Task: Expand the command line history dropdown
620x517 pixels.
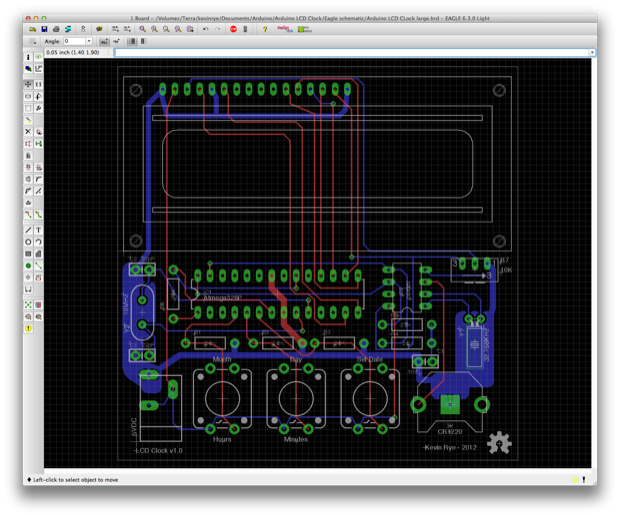Action: point(592,53)
